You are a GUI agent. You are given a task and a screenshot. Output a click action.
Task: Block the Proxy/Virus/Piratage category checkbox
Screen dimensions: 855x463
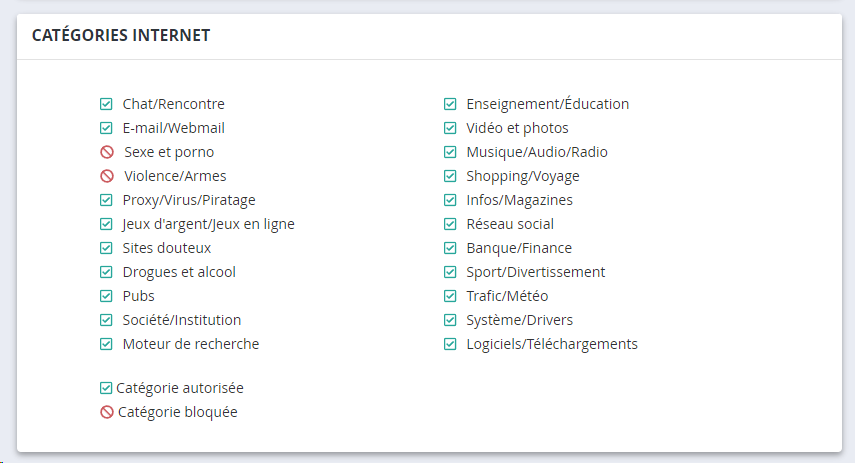(106, 200)
